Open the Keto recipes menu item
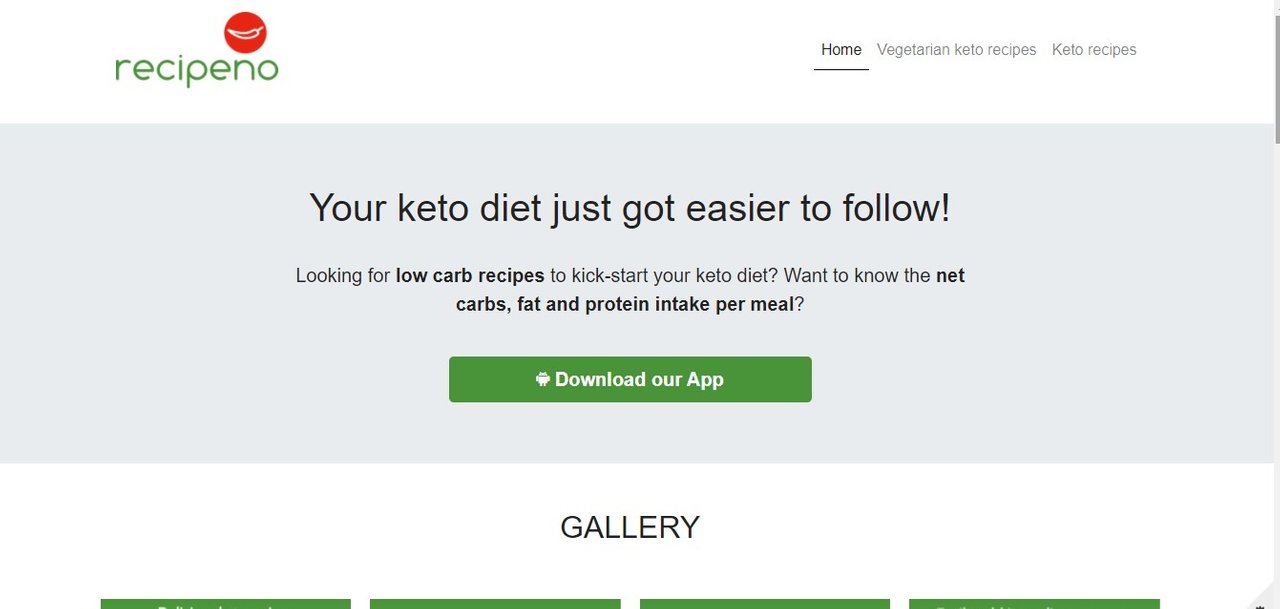Screen dimensions: 1280x609 (x=1094, y=50)
